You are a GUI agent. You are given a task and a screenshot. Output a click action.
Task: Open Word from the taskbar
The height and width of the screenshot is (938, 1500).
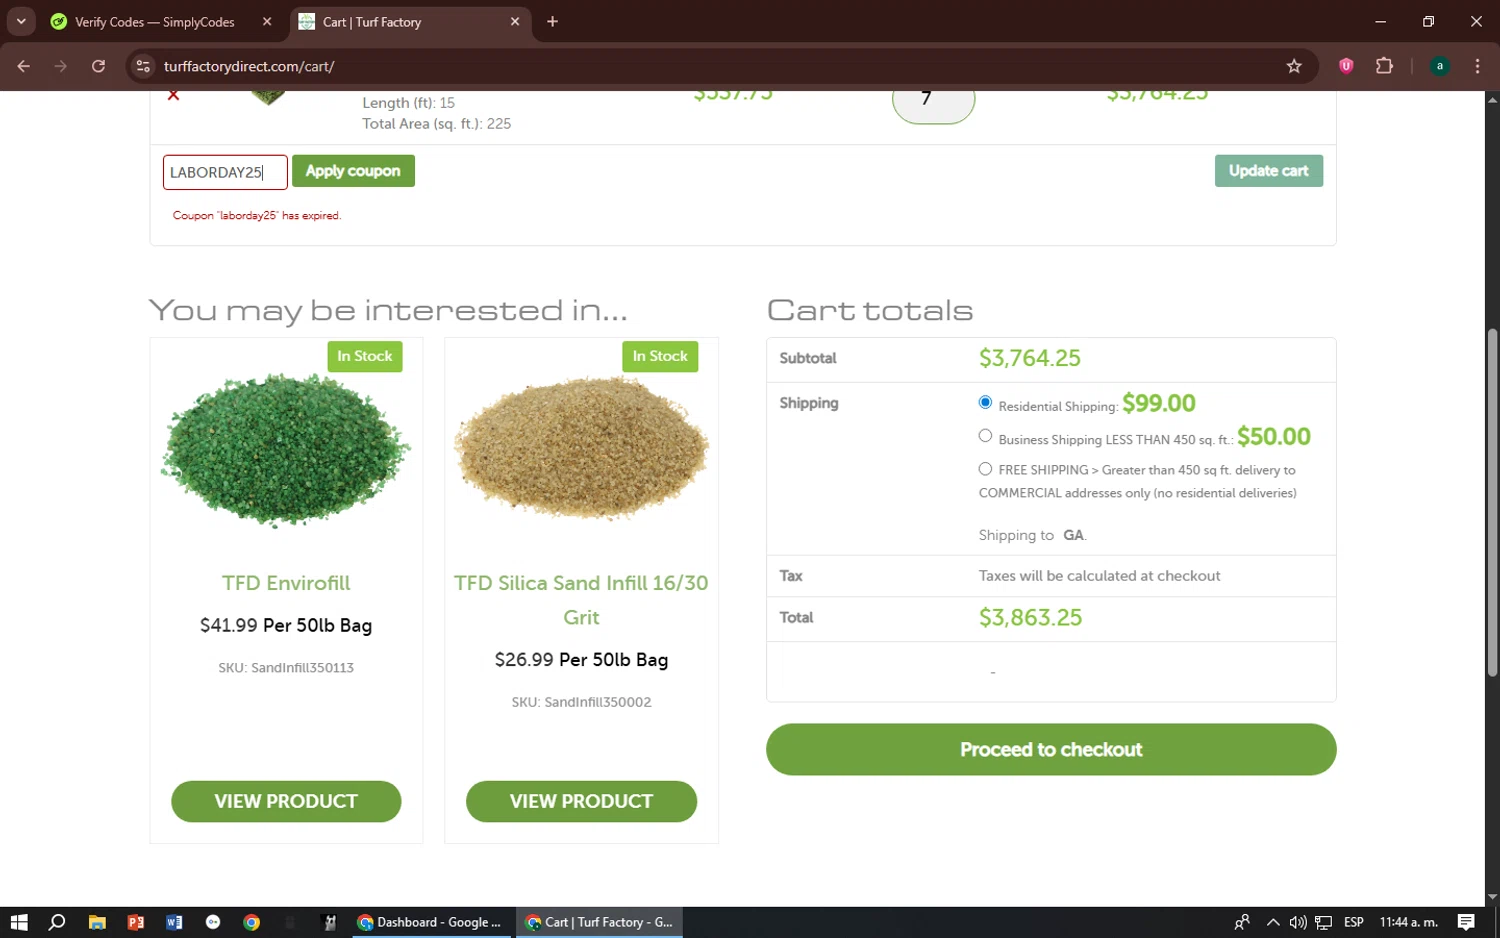(x=174, y=922)
